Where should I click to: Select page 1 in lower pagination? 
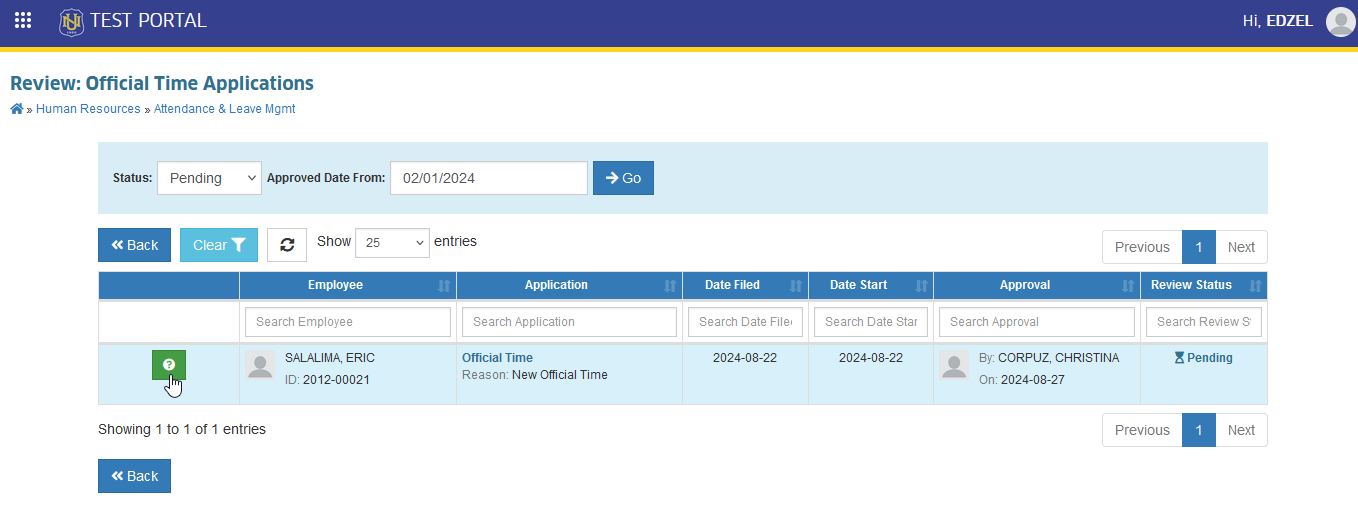click(x=1199, y=430)
